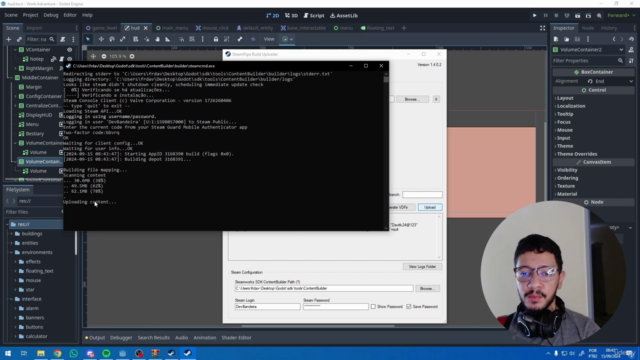The width and height of the screenshot is (640, 360).
Task: Select the Move Mode tool
Action: coord(101,39)
